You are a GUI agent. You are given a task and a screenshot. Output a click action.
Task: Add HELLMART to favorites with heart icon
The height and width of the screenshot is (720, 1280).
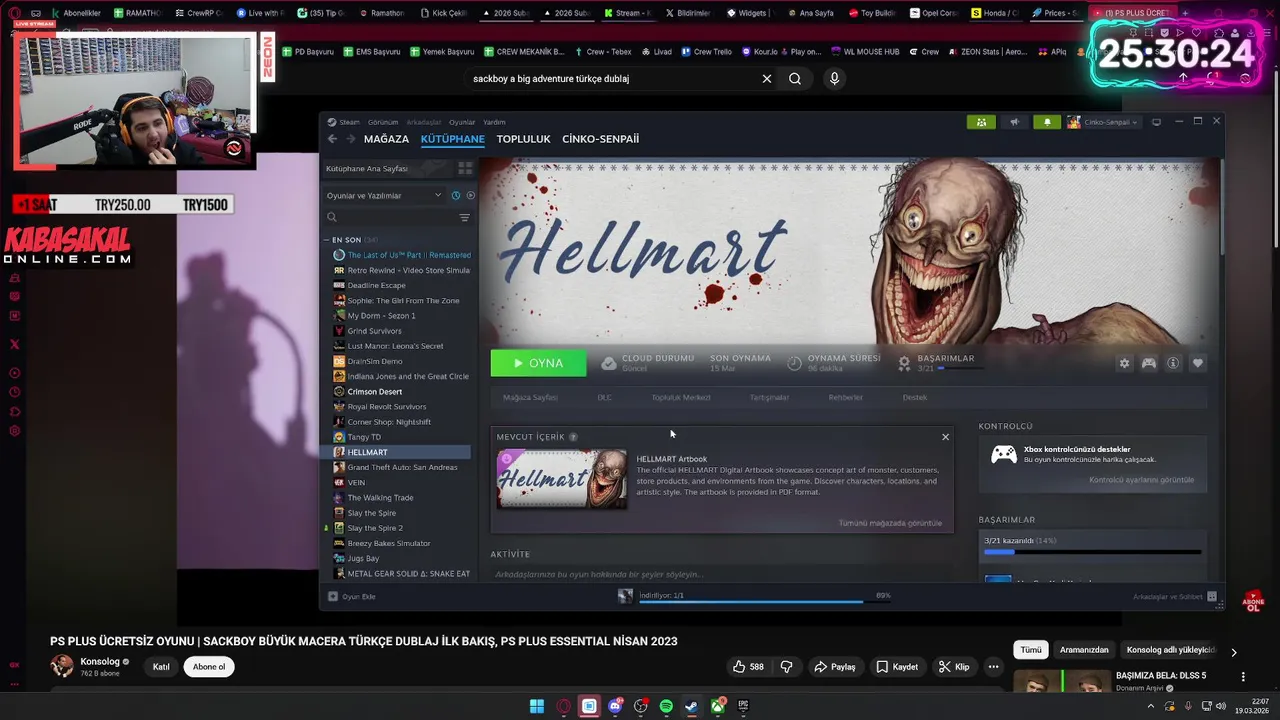pyautogui.click(x=1198, y=363)
